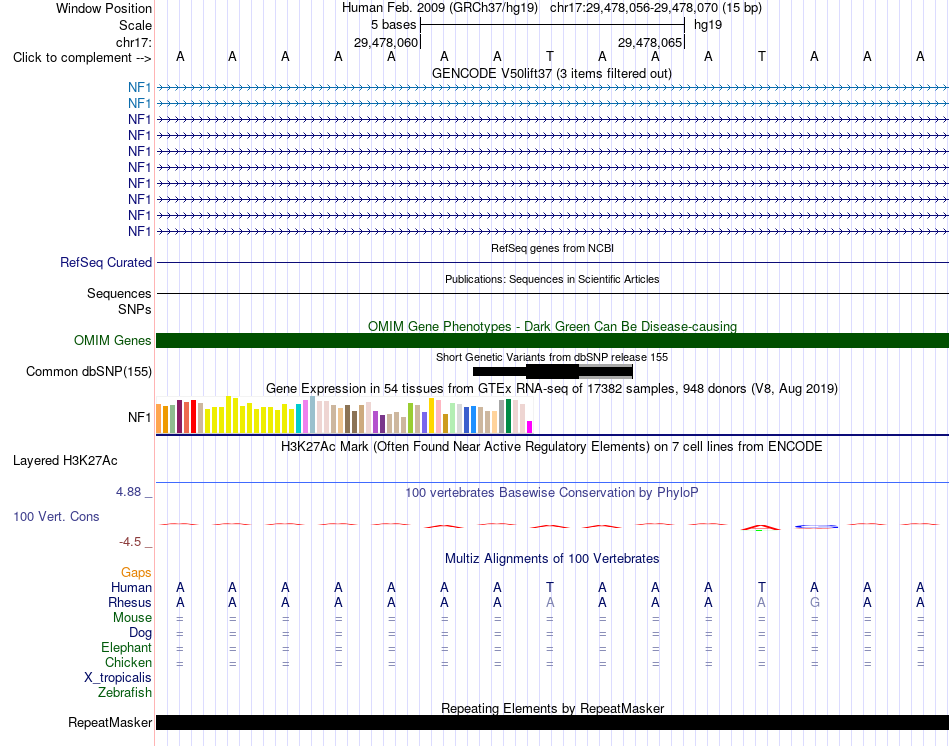Viewport: 950px width, 746px height.
Task: Select the RefSeq Curated track label
Action: pyautogui.click(x=106, y=262)
